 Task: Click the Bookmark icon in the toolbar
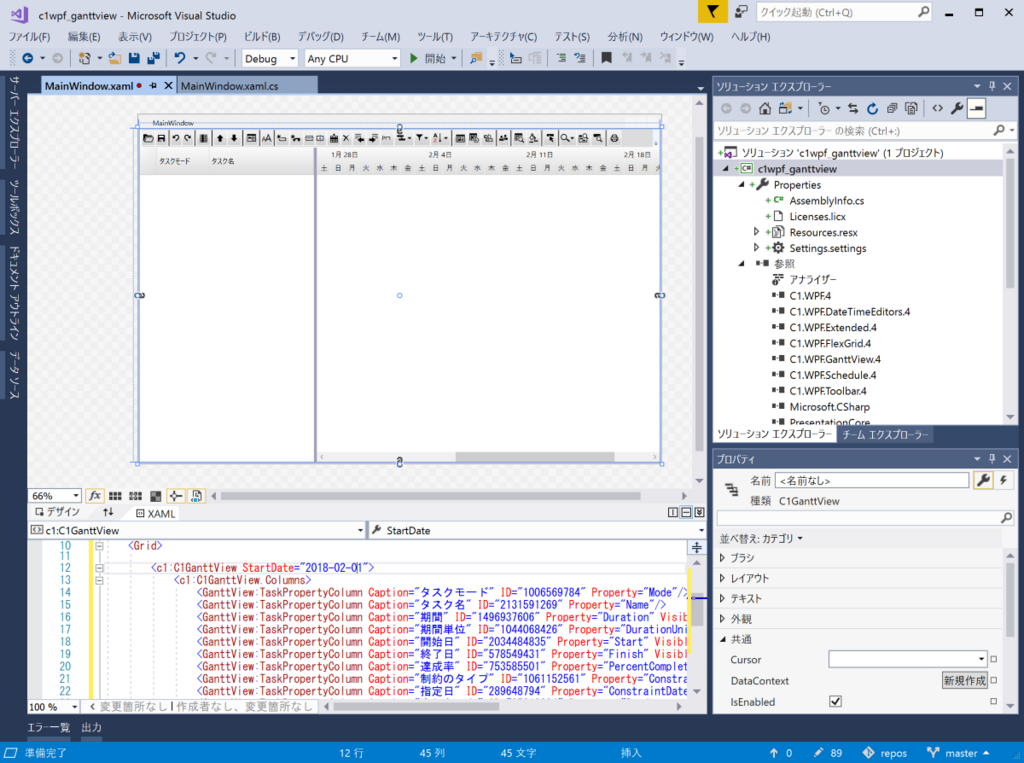(606, 58)
